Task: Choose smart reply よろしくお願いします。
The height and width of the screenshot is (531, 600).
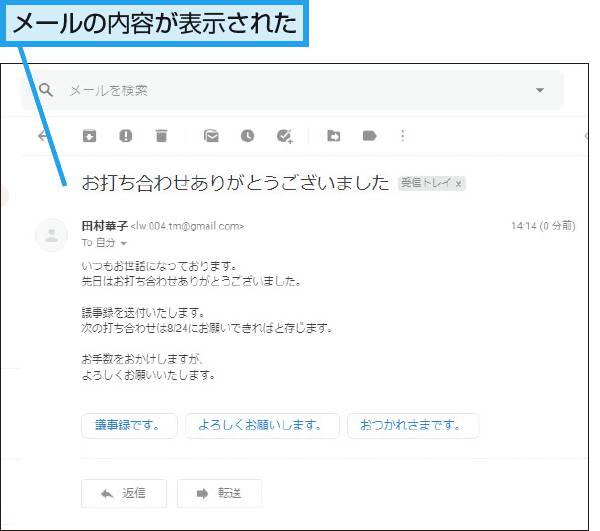Action: tap(262, 425)
